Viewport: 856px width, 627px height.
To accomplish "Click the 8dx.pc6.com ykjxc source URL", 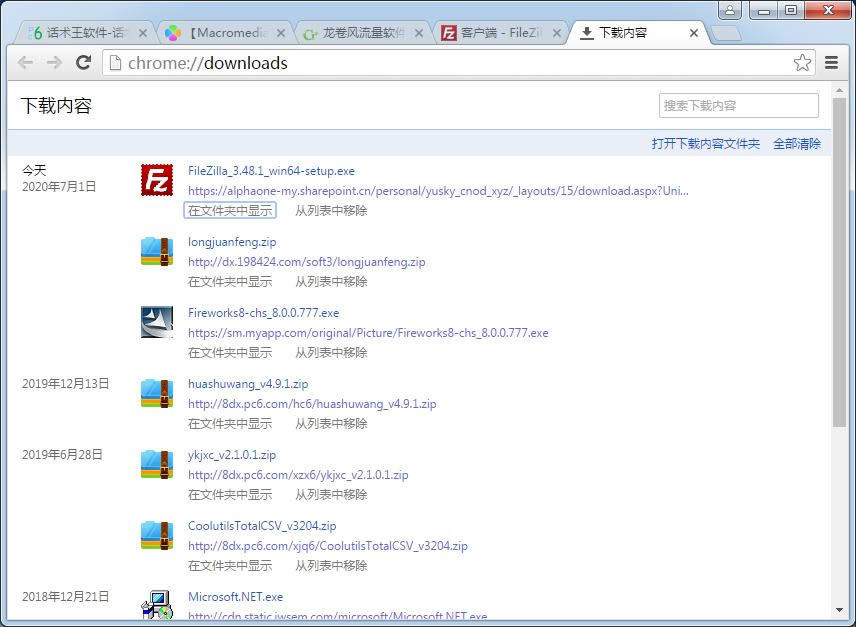I will 298,475.
